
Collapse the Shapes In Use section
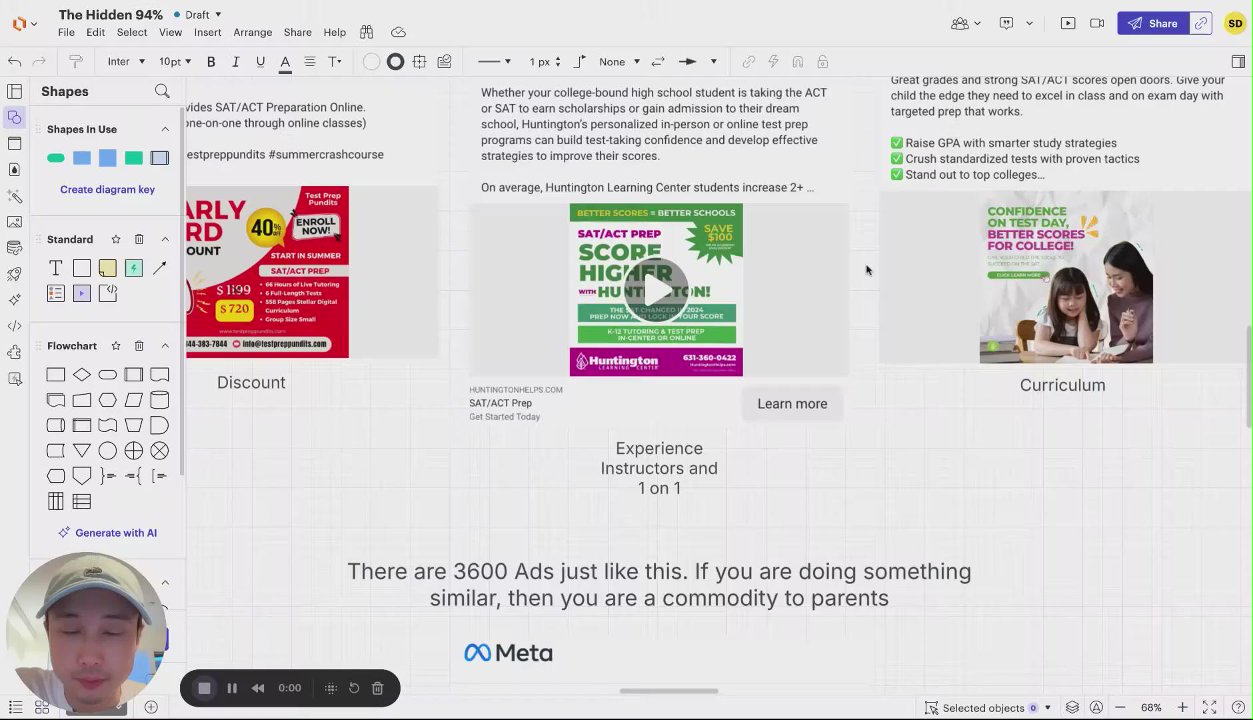tap(165, 129)
